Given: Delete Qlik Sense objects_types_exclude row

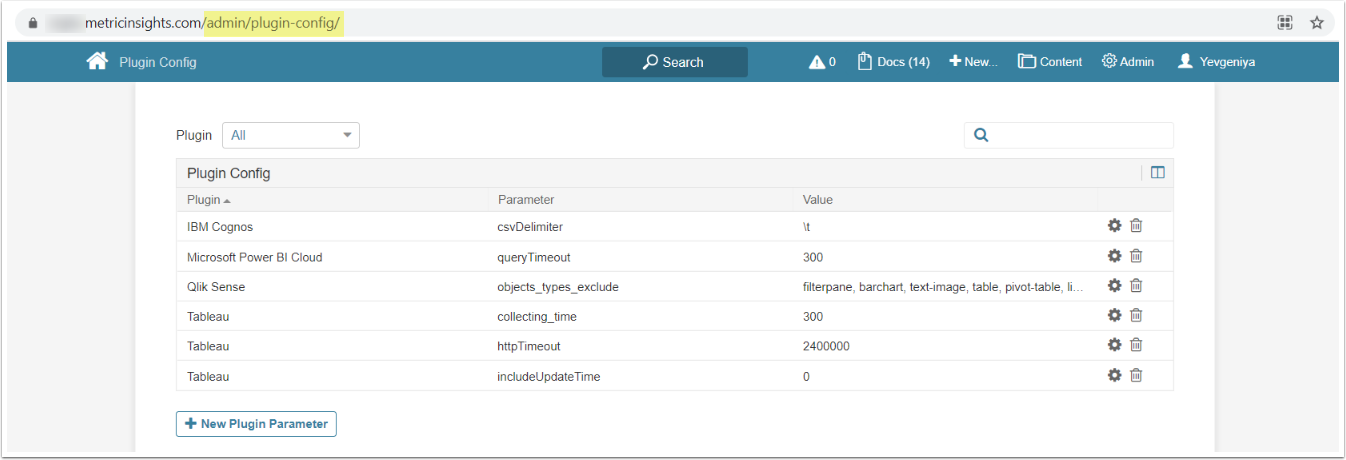Looking at the screenshot, I should pos(1136,286).
